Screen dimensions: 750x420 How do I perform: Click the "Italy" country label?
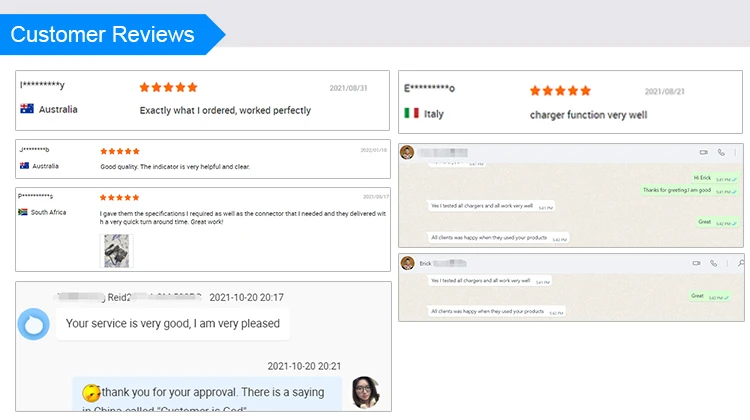point(433,114)
